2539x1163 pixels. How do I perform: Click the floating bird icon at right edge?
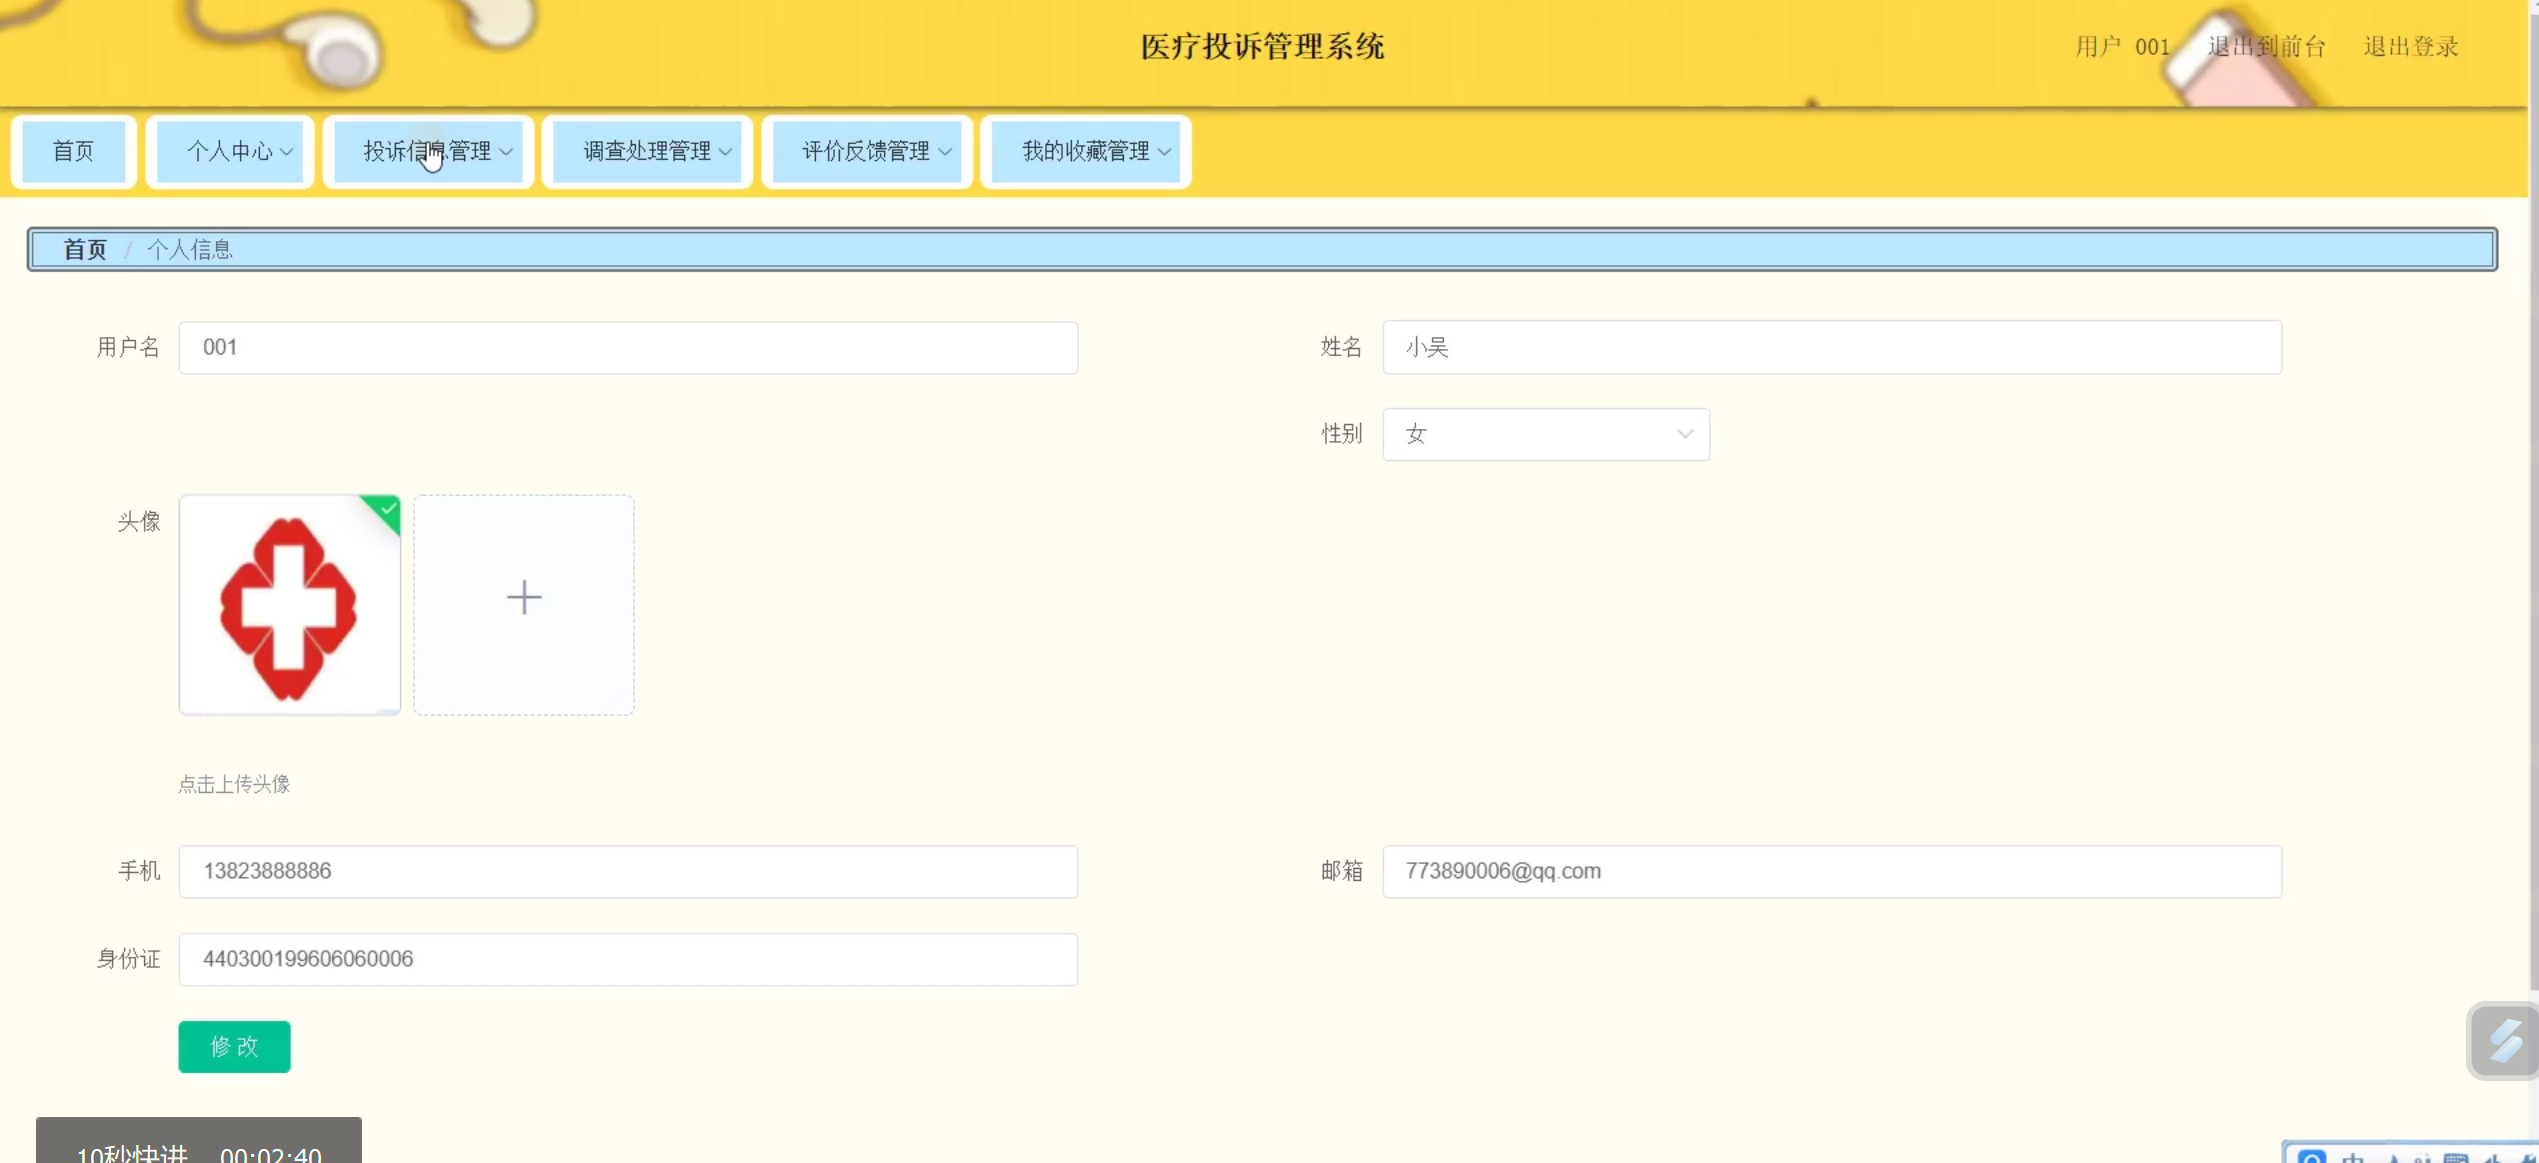click(x=2503, y=1040)
